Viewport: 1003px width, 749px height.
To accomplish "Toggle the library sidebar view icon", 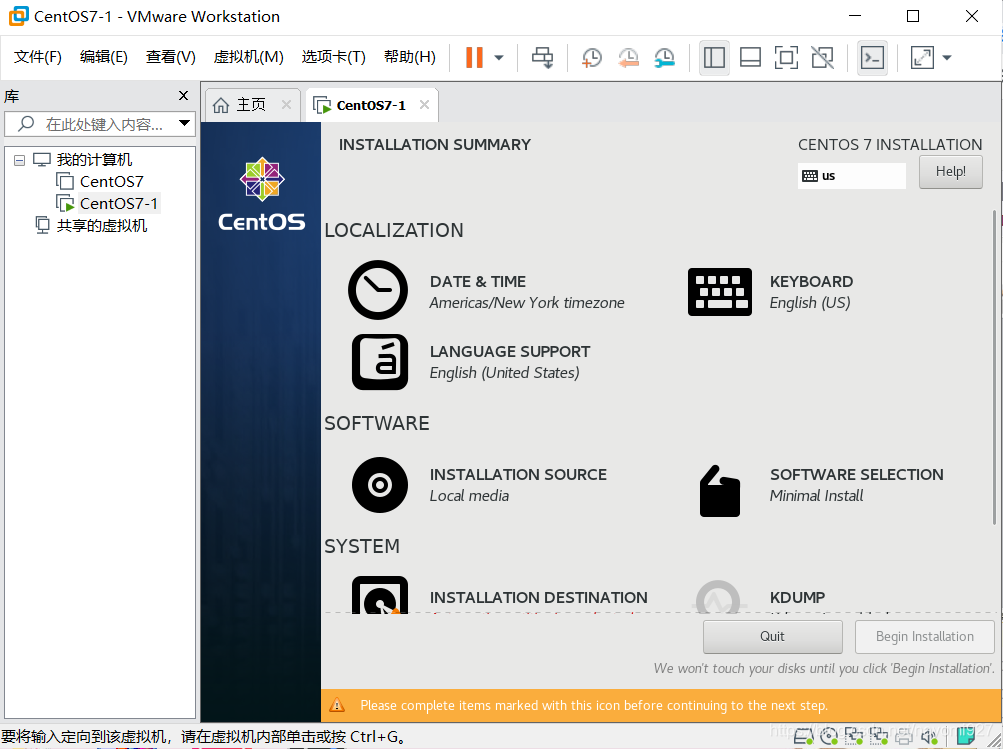I will tap(714, 58).
